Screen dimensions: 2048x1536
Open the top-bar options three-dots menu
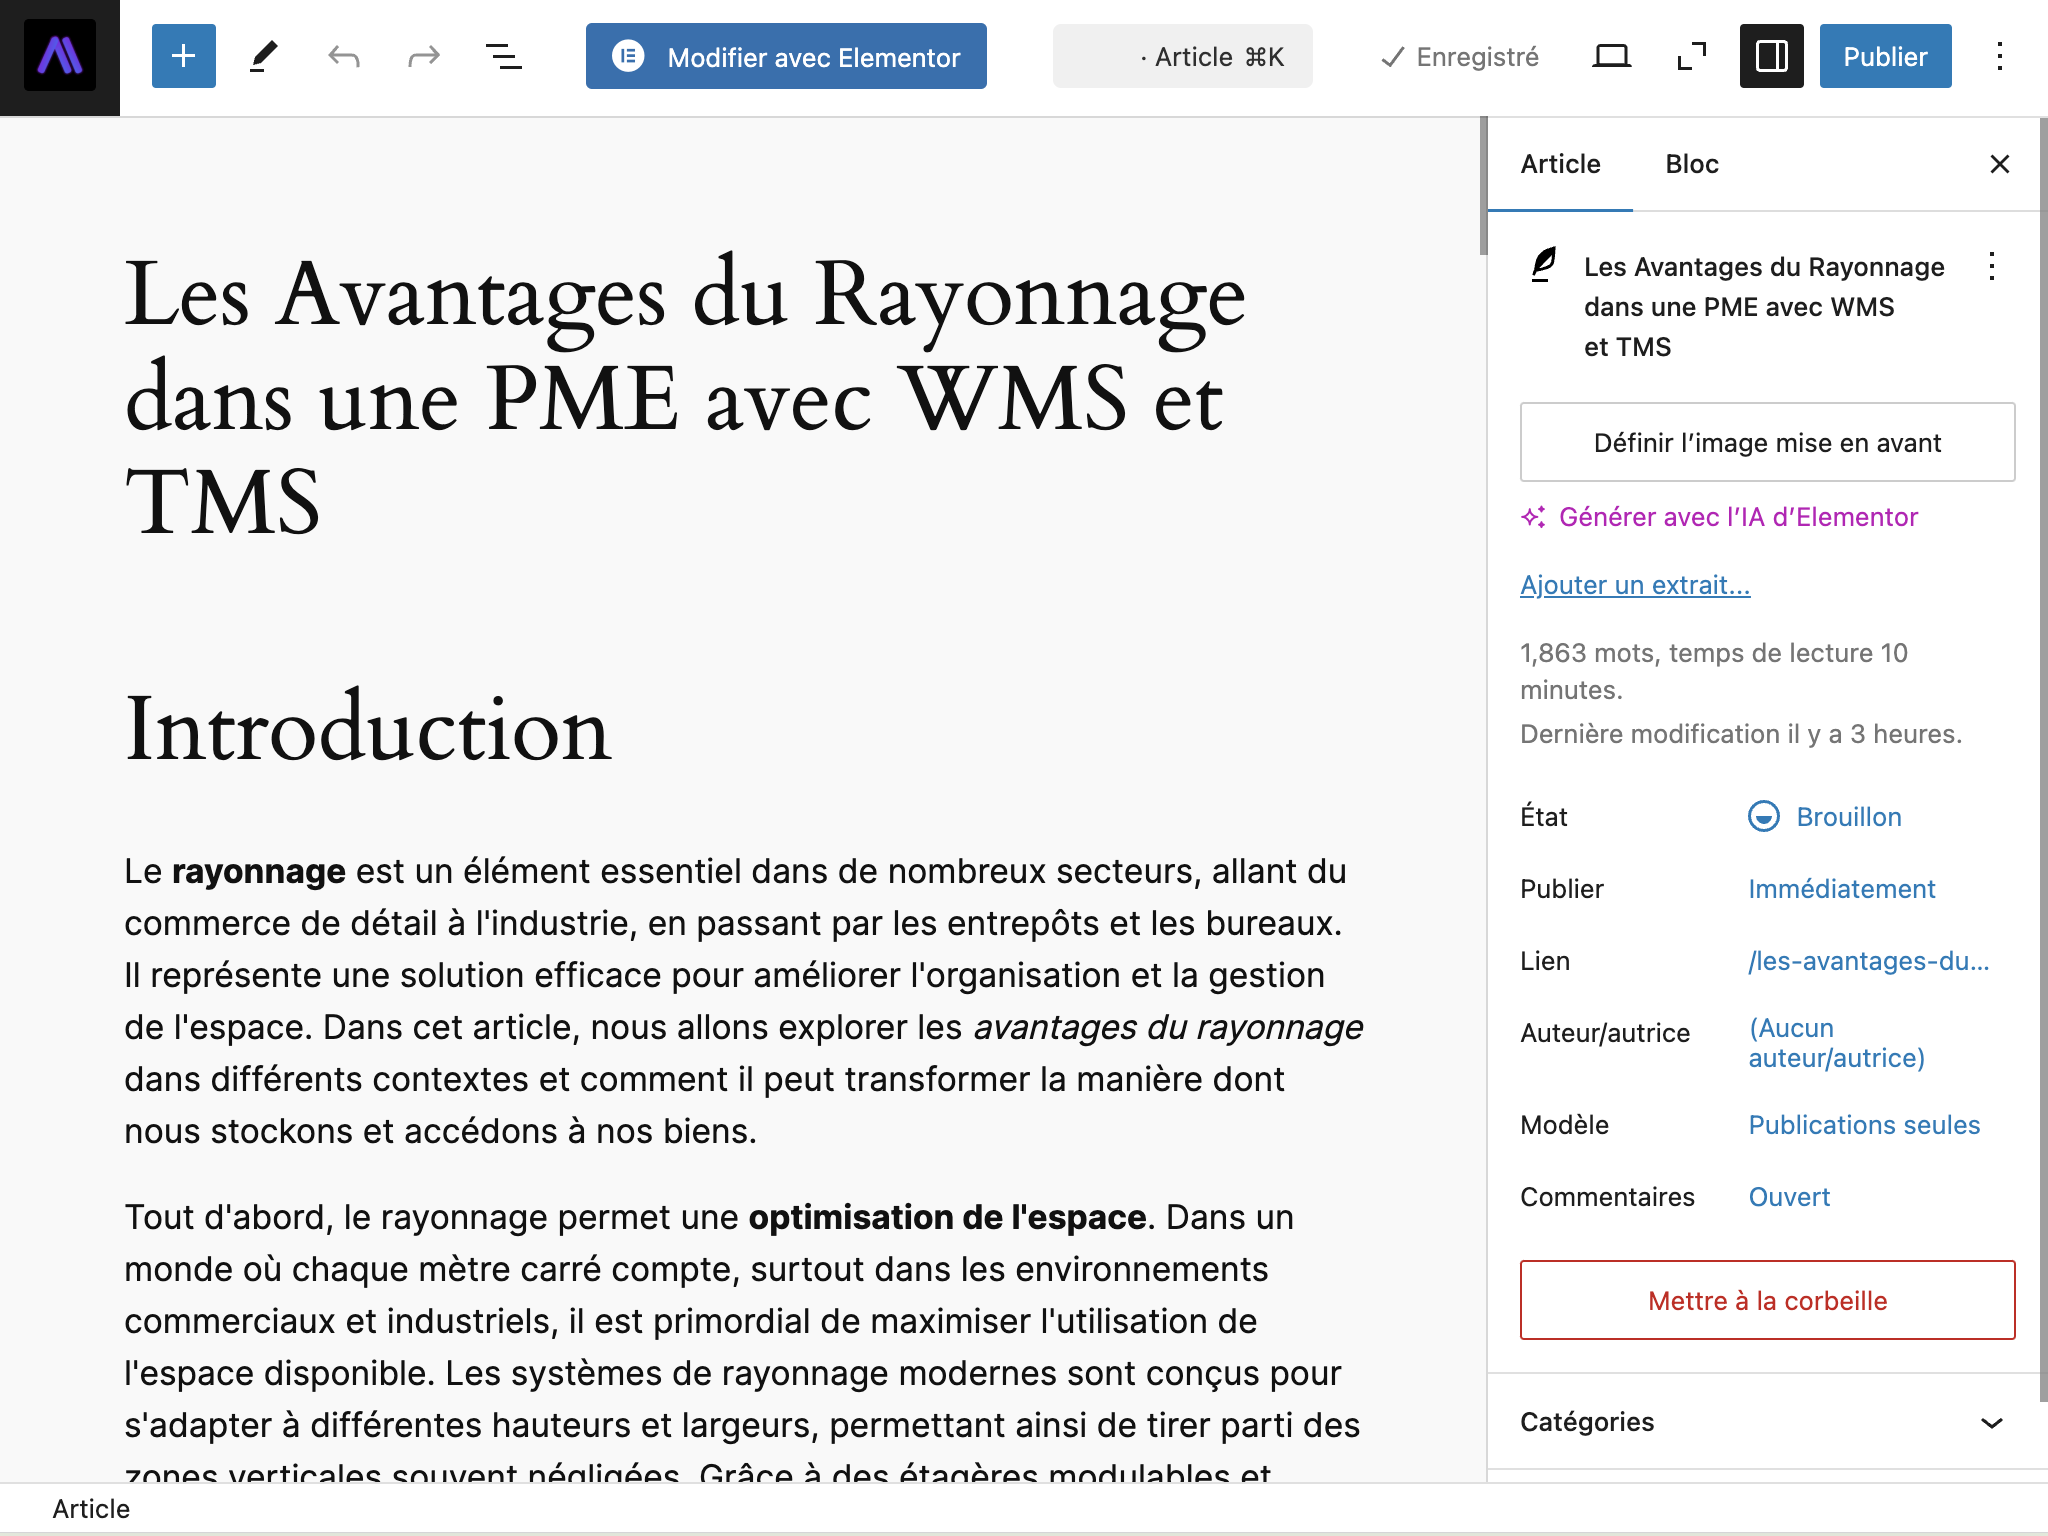pos(1999,56)
